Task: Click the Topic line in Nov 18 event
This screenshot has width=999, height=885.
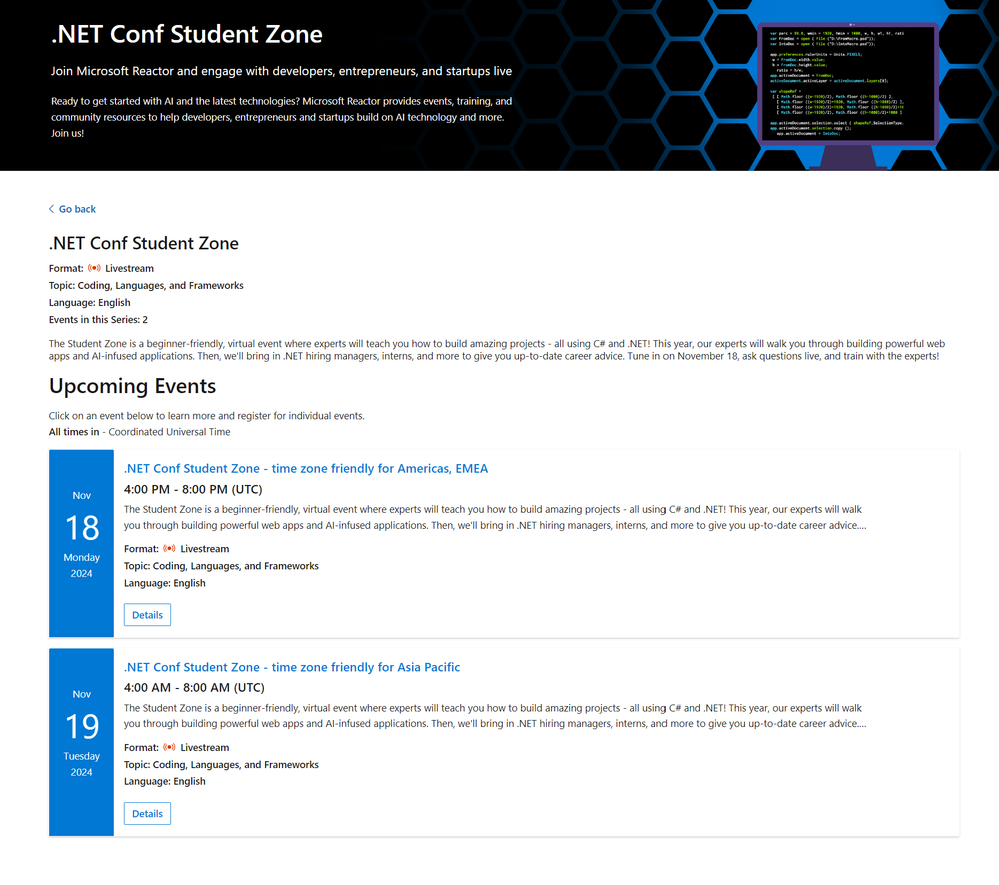Action: [222, 566]
